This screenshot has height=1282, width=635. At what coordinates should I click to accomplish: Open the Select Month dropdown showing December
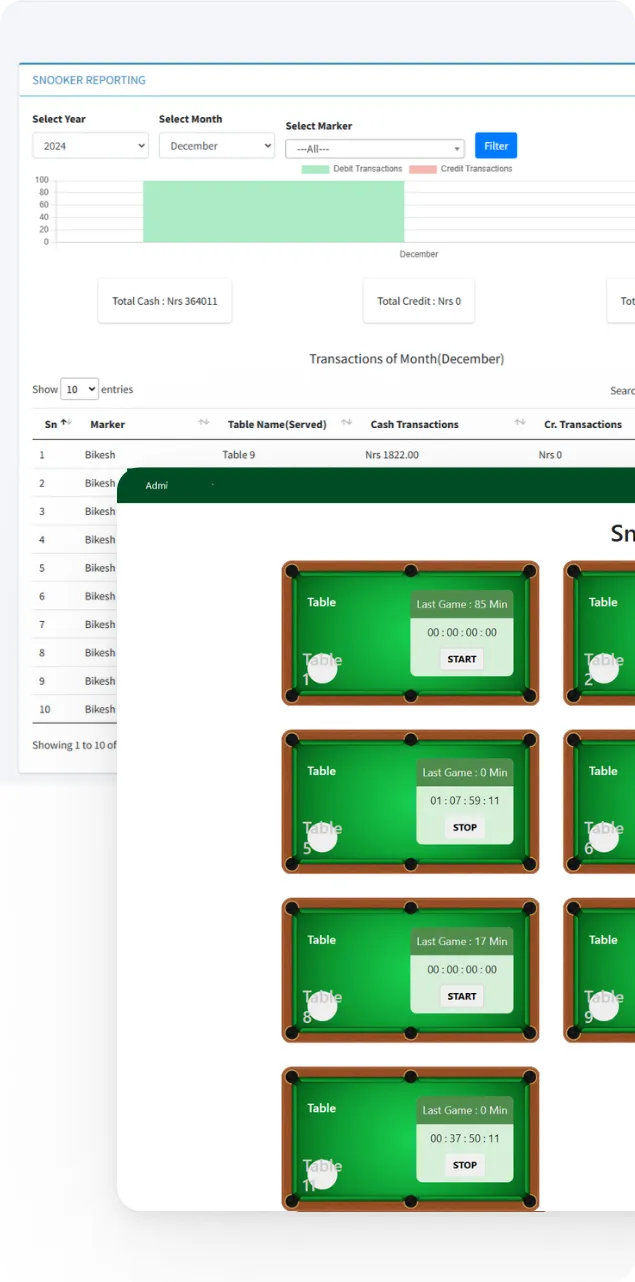pos(217,146)
